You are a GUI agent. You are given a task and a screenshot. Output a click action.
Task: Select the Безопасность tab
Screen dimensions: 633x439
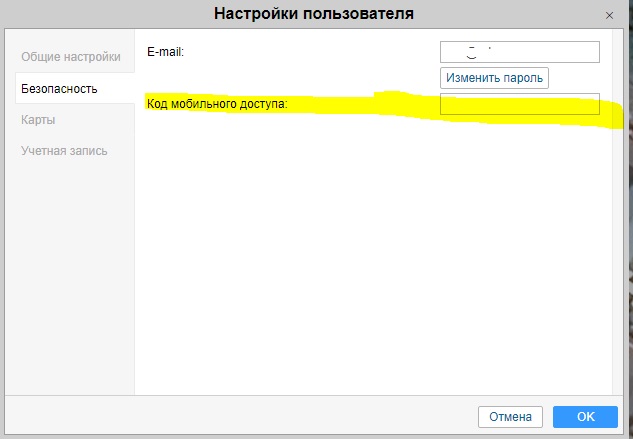click(59, 89)
